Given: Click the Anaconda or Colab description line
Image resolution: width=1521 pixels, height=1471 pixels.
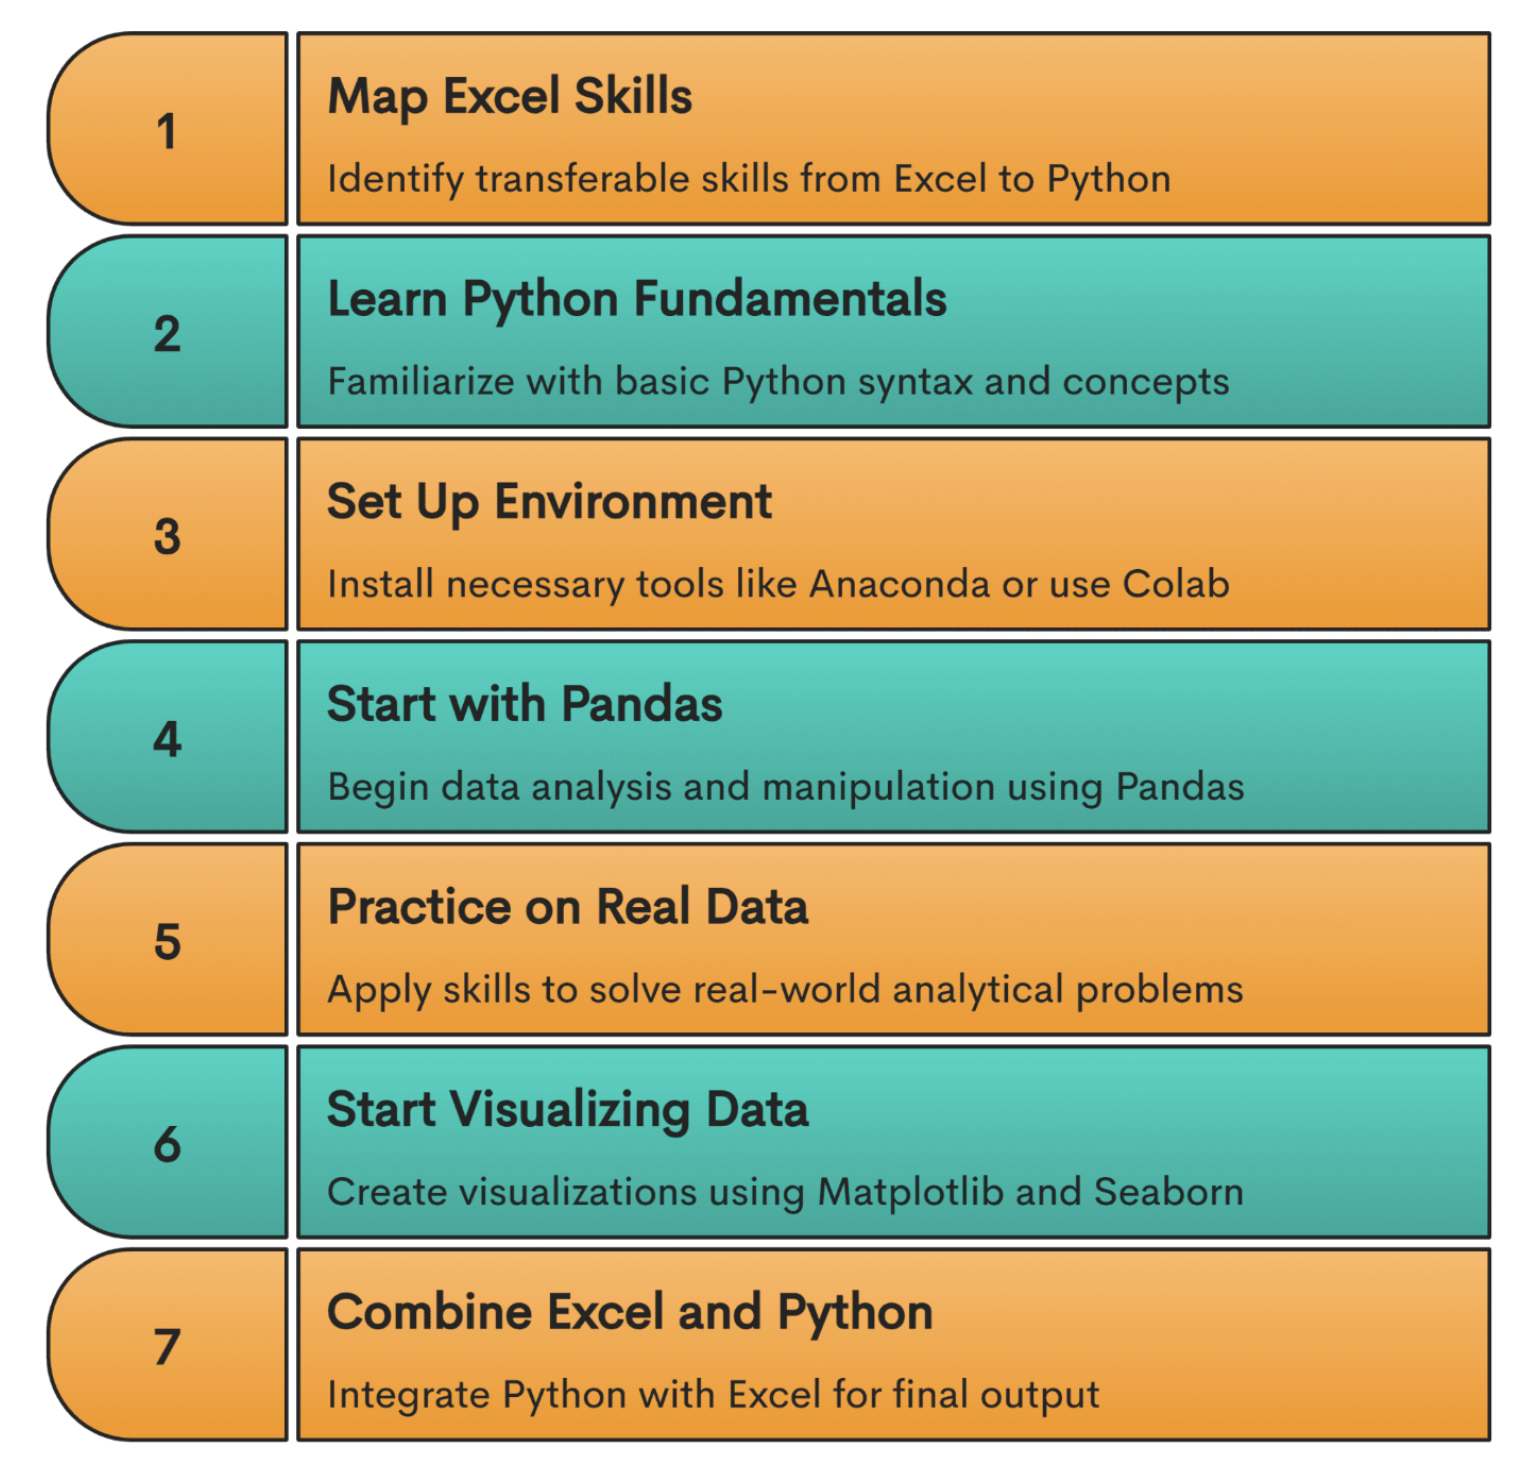Looking at the screenshot, I should [x=778, y=584].
